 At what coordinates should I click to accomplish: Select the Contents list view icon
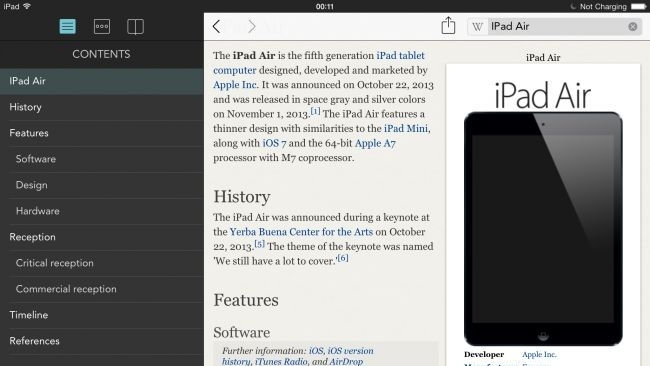(x=68, y=27)
